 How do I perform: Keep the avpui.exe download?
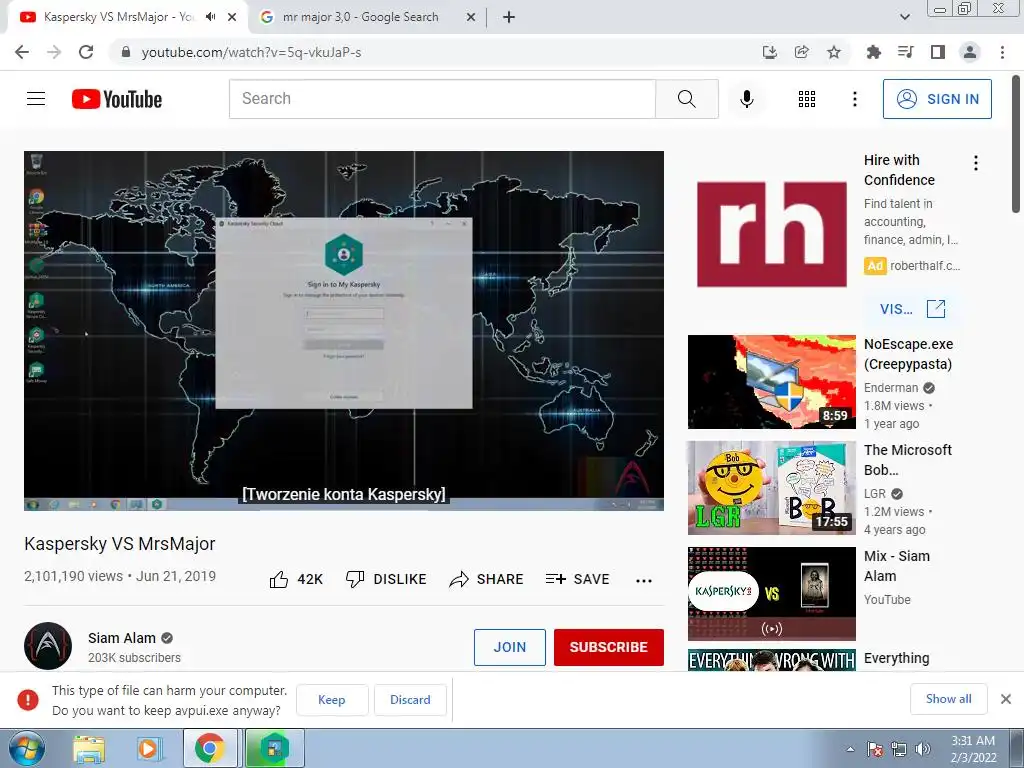tap(332, 699)
